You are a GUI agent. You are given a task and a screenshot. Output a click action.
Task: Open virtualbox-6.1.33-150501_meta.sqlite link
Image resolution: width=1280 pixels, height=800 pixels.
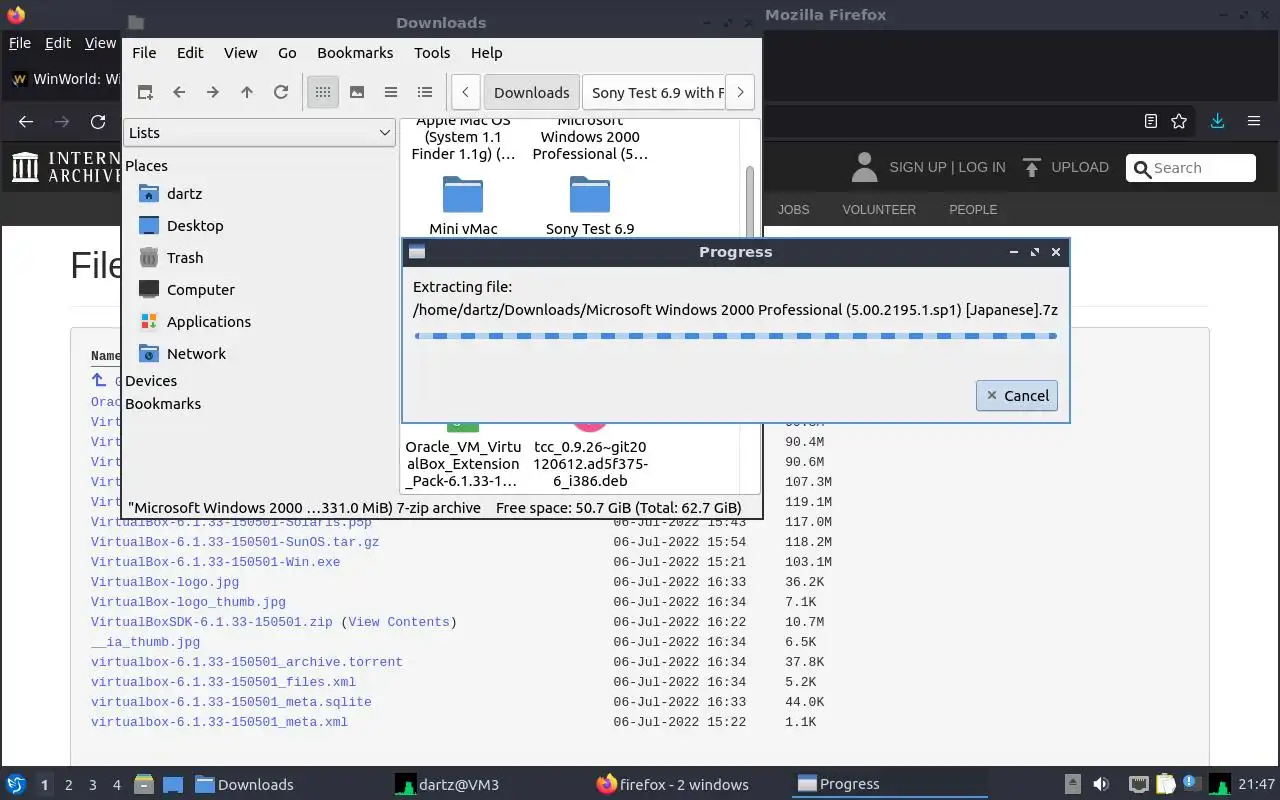231,702
